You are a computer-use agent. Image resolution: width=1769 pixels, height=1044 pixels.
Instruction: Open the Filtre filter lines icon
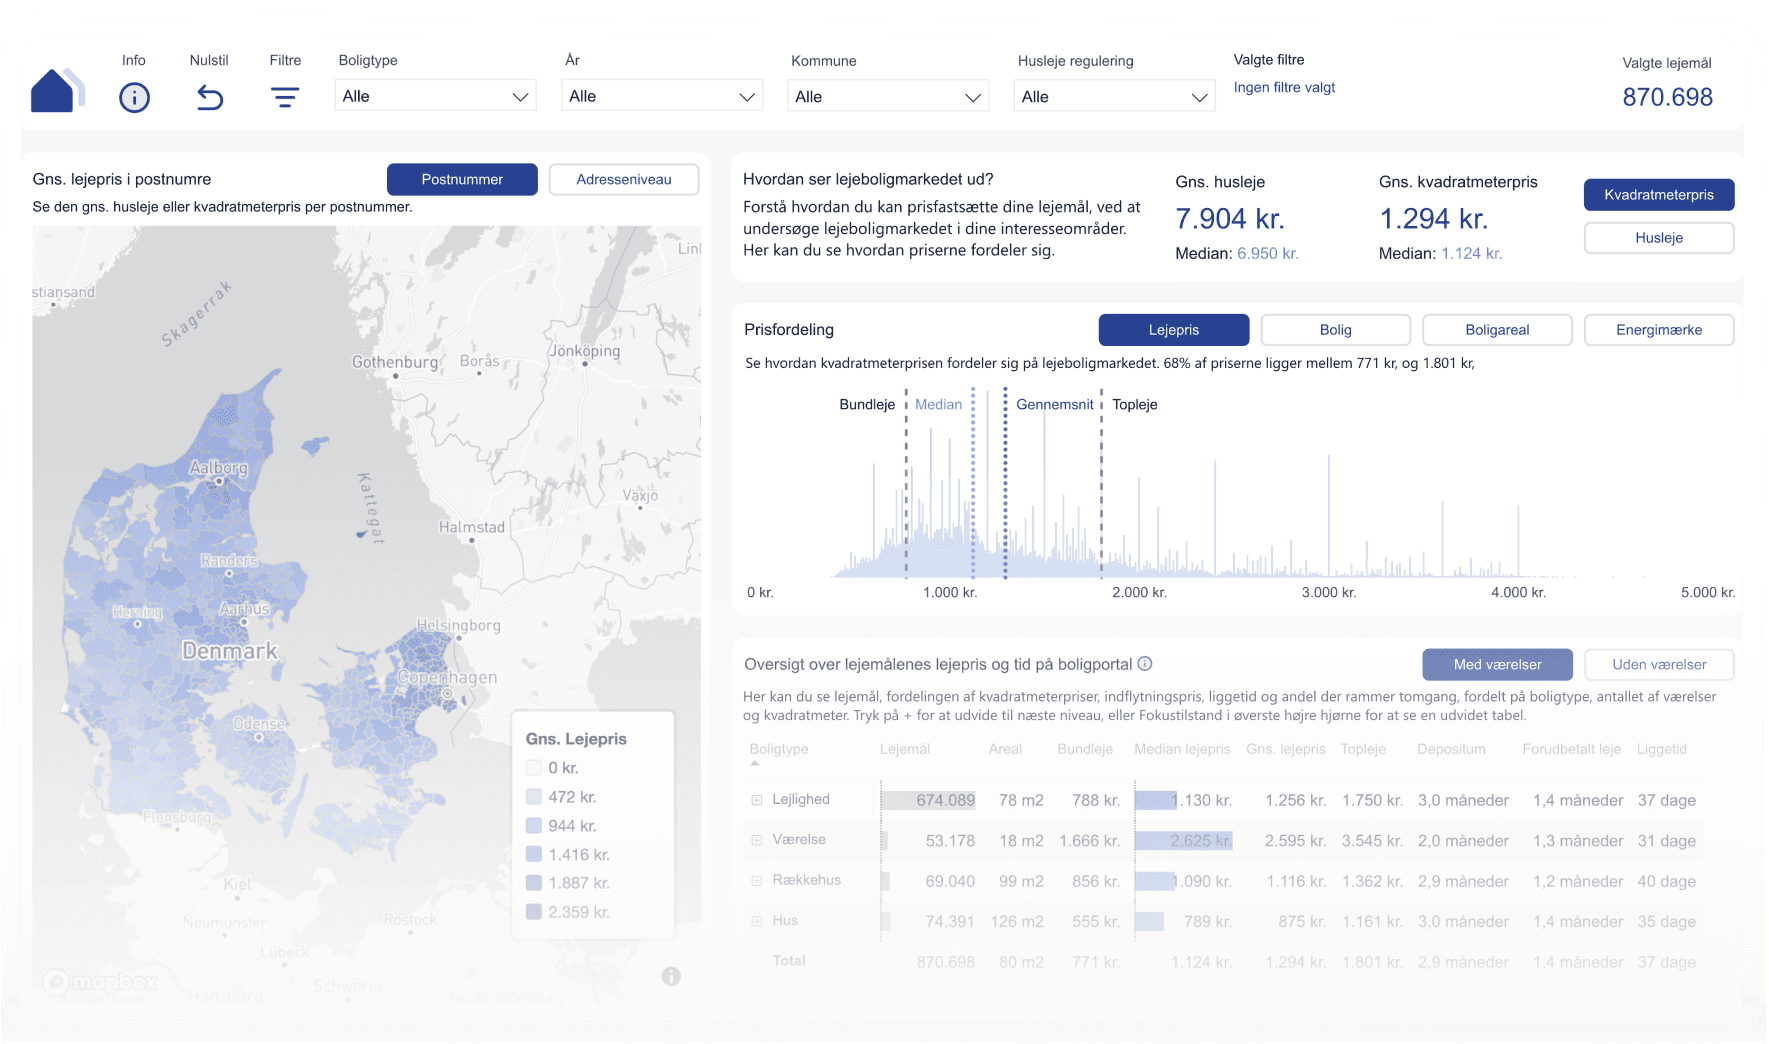click(285, 97)
